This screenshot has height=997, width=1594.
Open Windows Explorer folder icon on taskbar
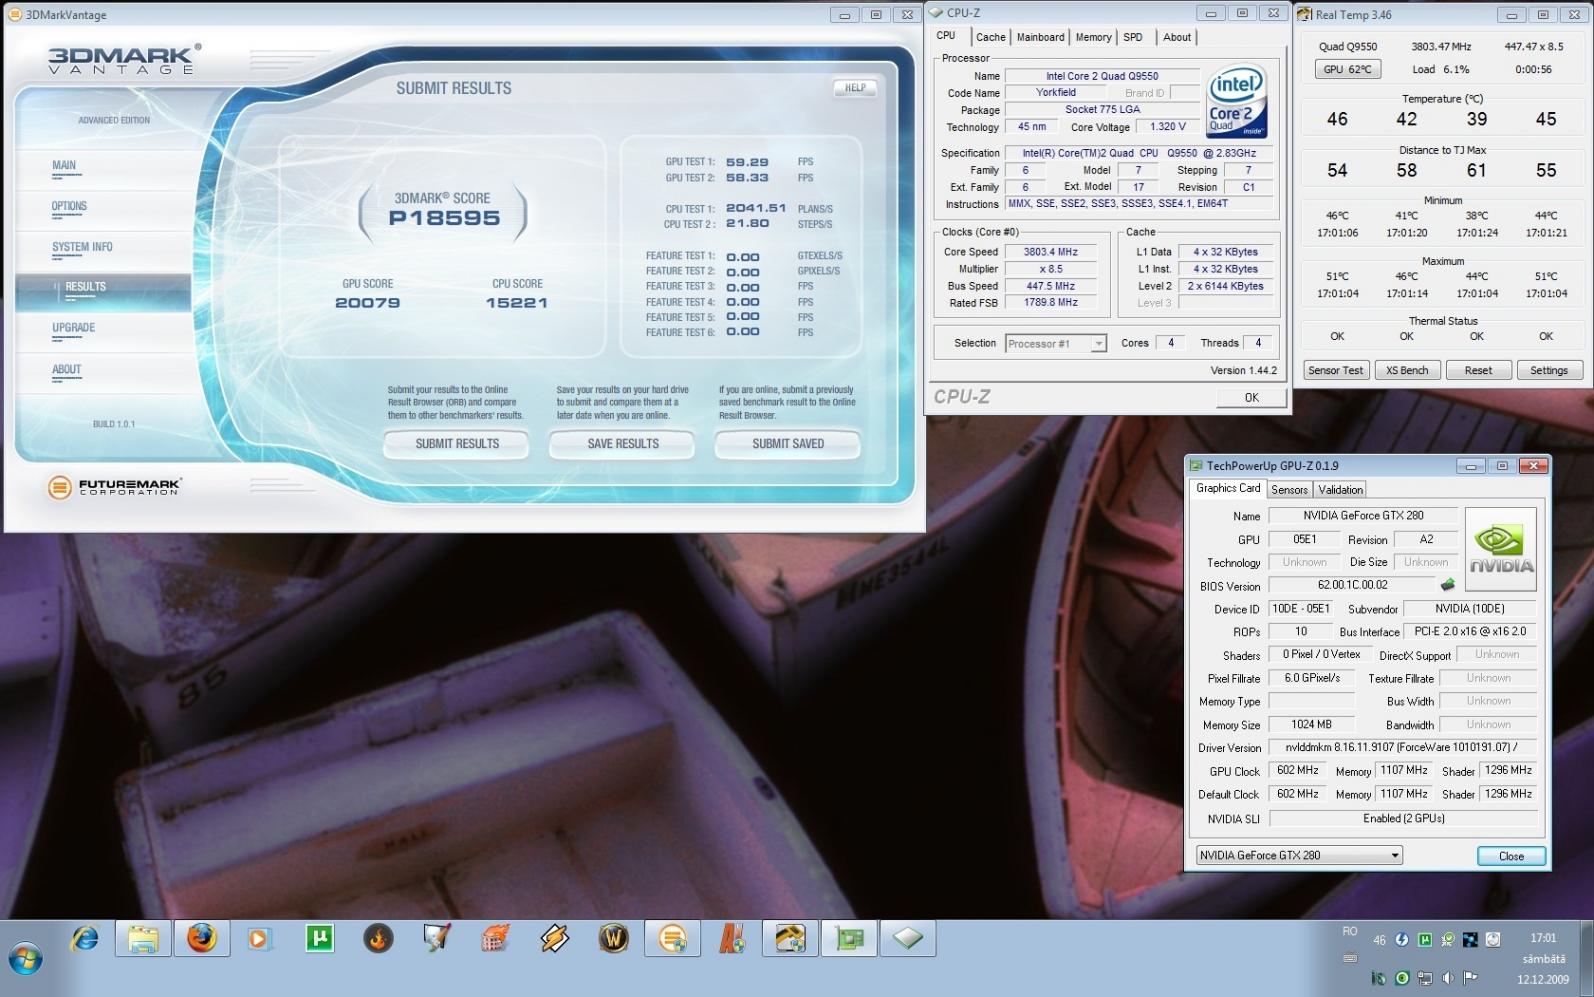pyautogui.click(x=143, y=938)
